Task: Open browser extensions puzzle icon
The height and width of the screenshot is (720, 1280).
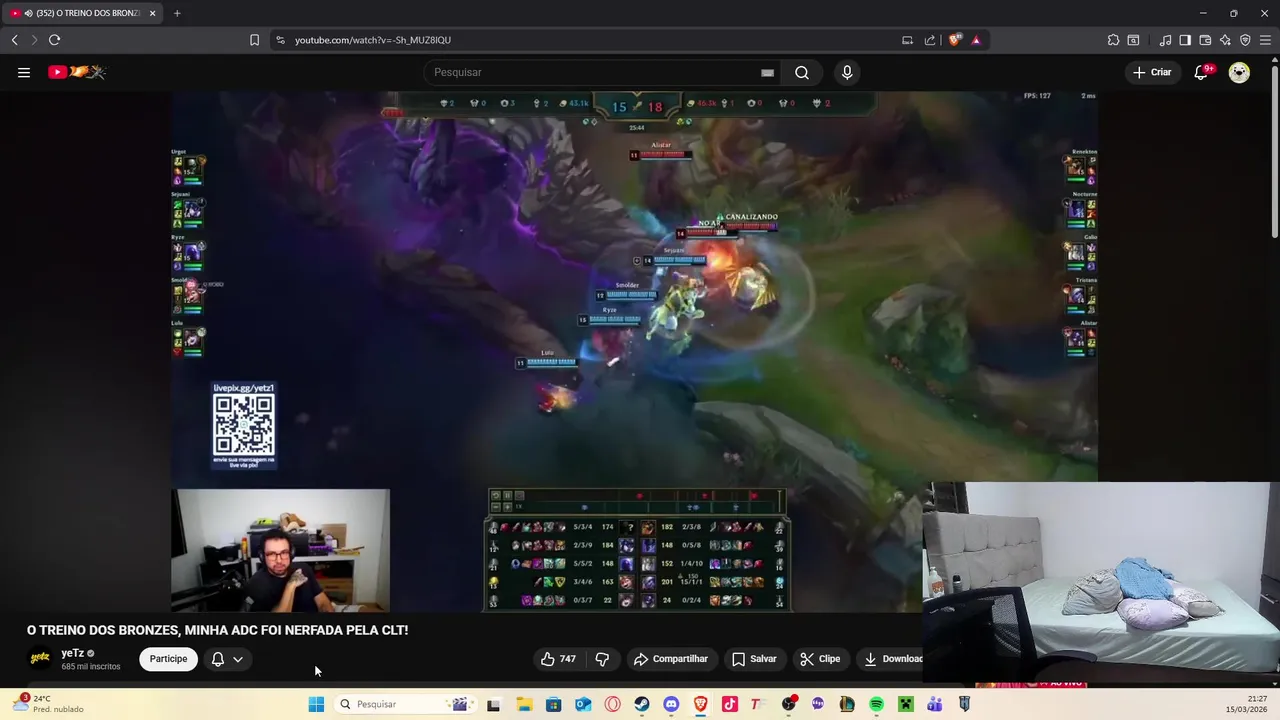Action: pos(1113,40)
